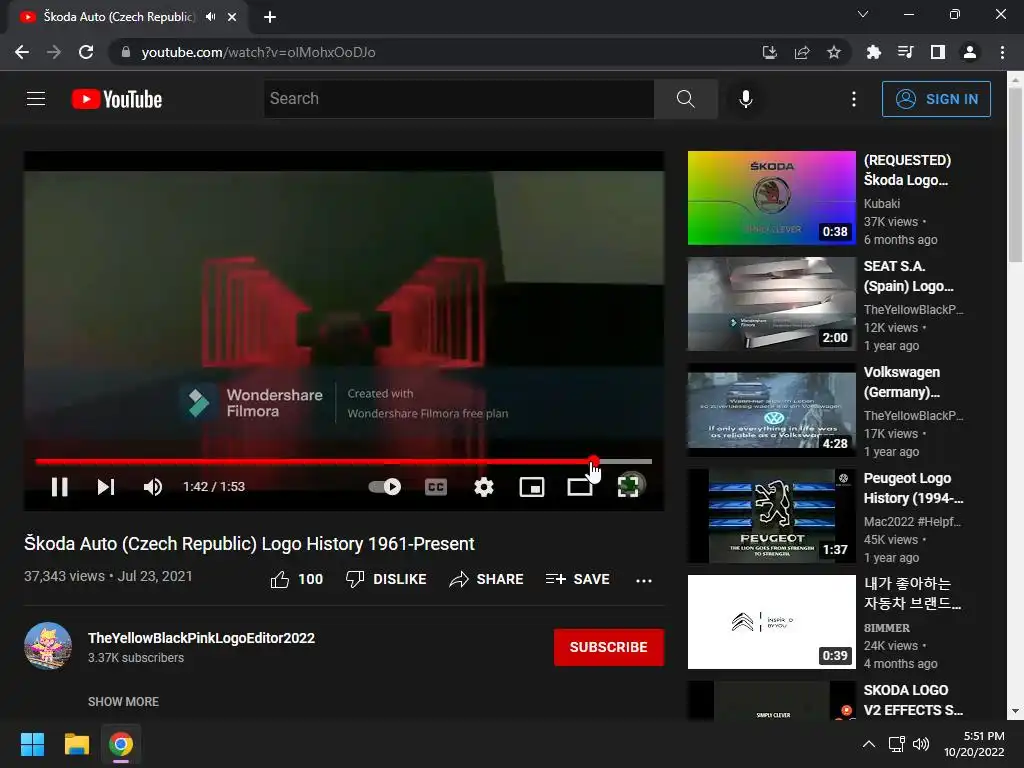
Task: Enter full screen mode
Action: pos(628,487)
